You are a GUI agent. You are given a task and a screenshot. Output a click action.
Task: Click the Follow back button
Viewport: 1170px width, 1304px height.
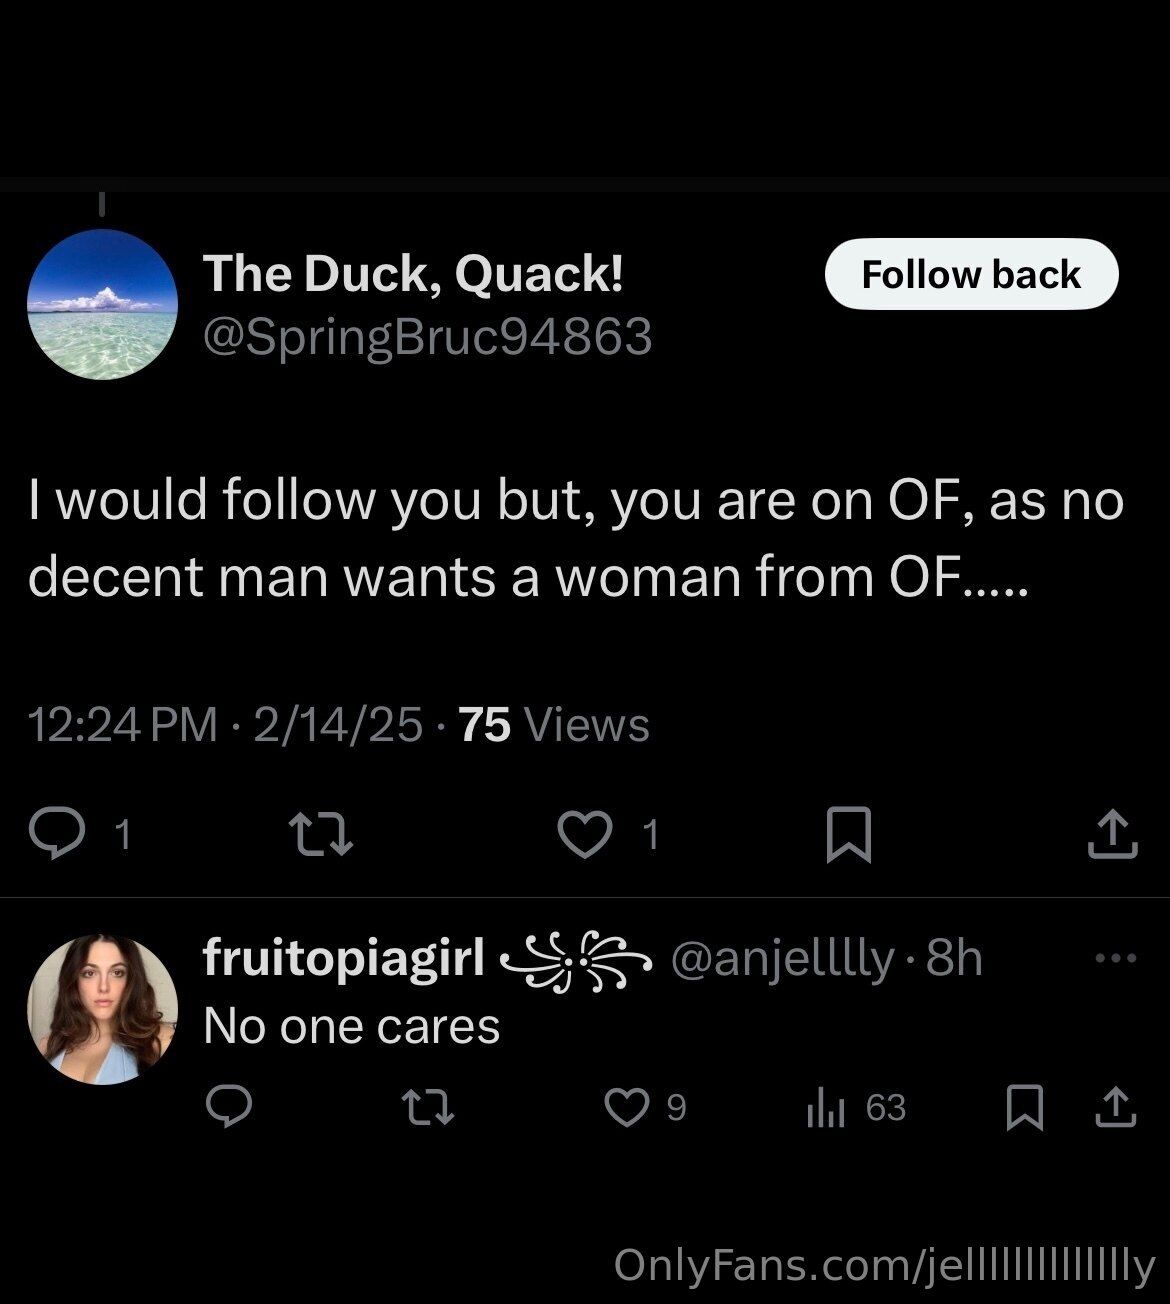pos(970,274)
